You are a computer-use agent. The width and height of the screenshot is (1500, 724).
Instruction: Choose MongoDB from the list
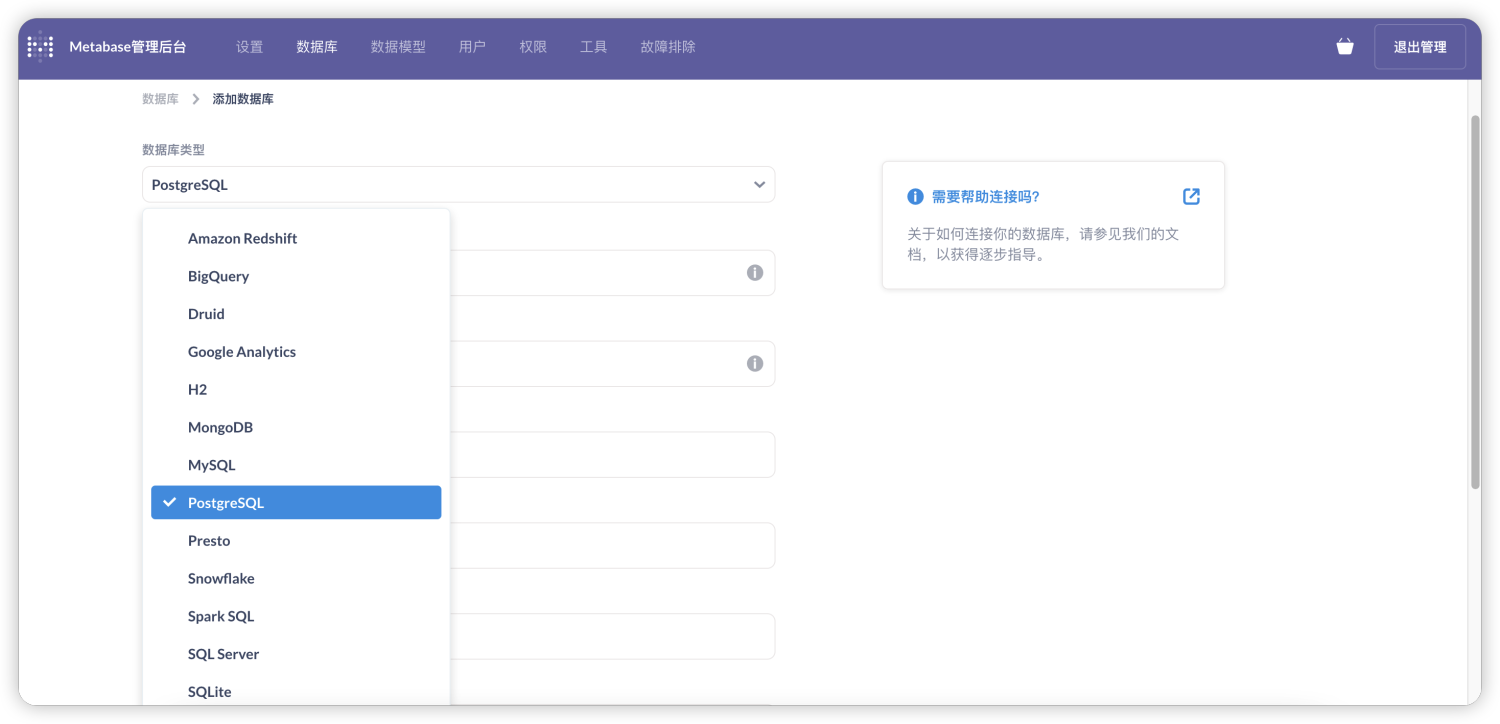[x=296, y=427]
